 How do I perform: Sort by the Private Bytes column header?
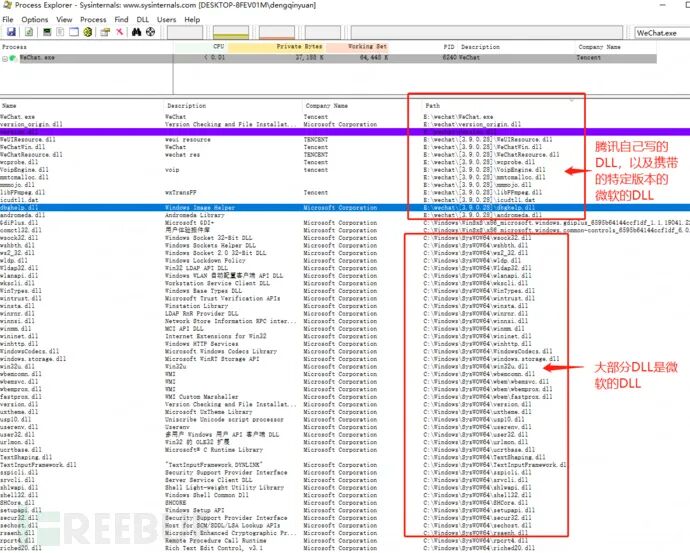(277, 47)
